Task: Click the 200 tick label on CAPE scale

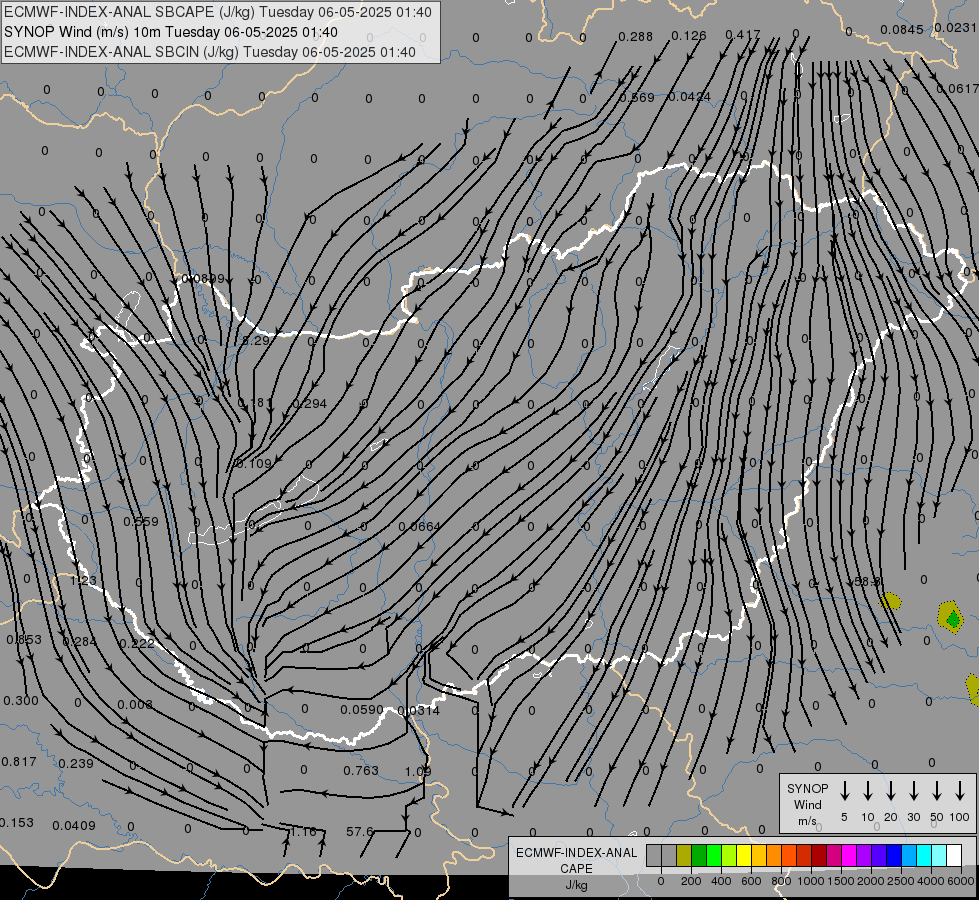Action: pyautogui.click(x=691, y=881)
